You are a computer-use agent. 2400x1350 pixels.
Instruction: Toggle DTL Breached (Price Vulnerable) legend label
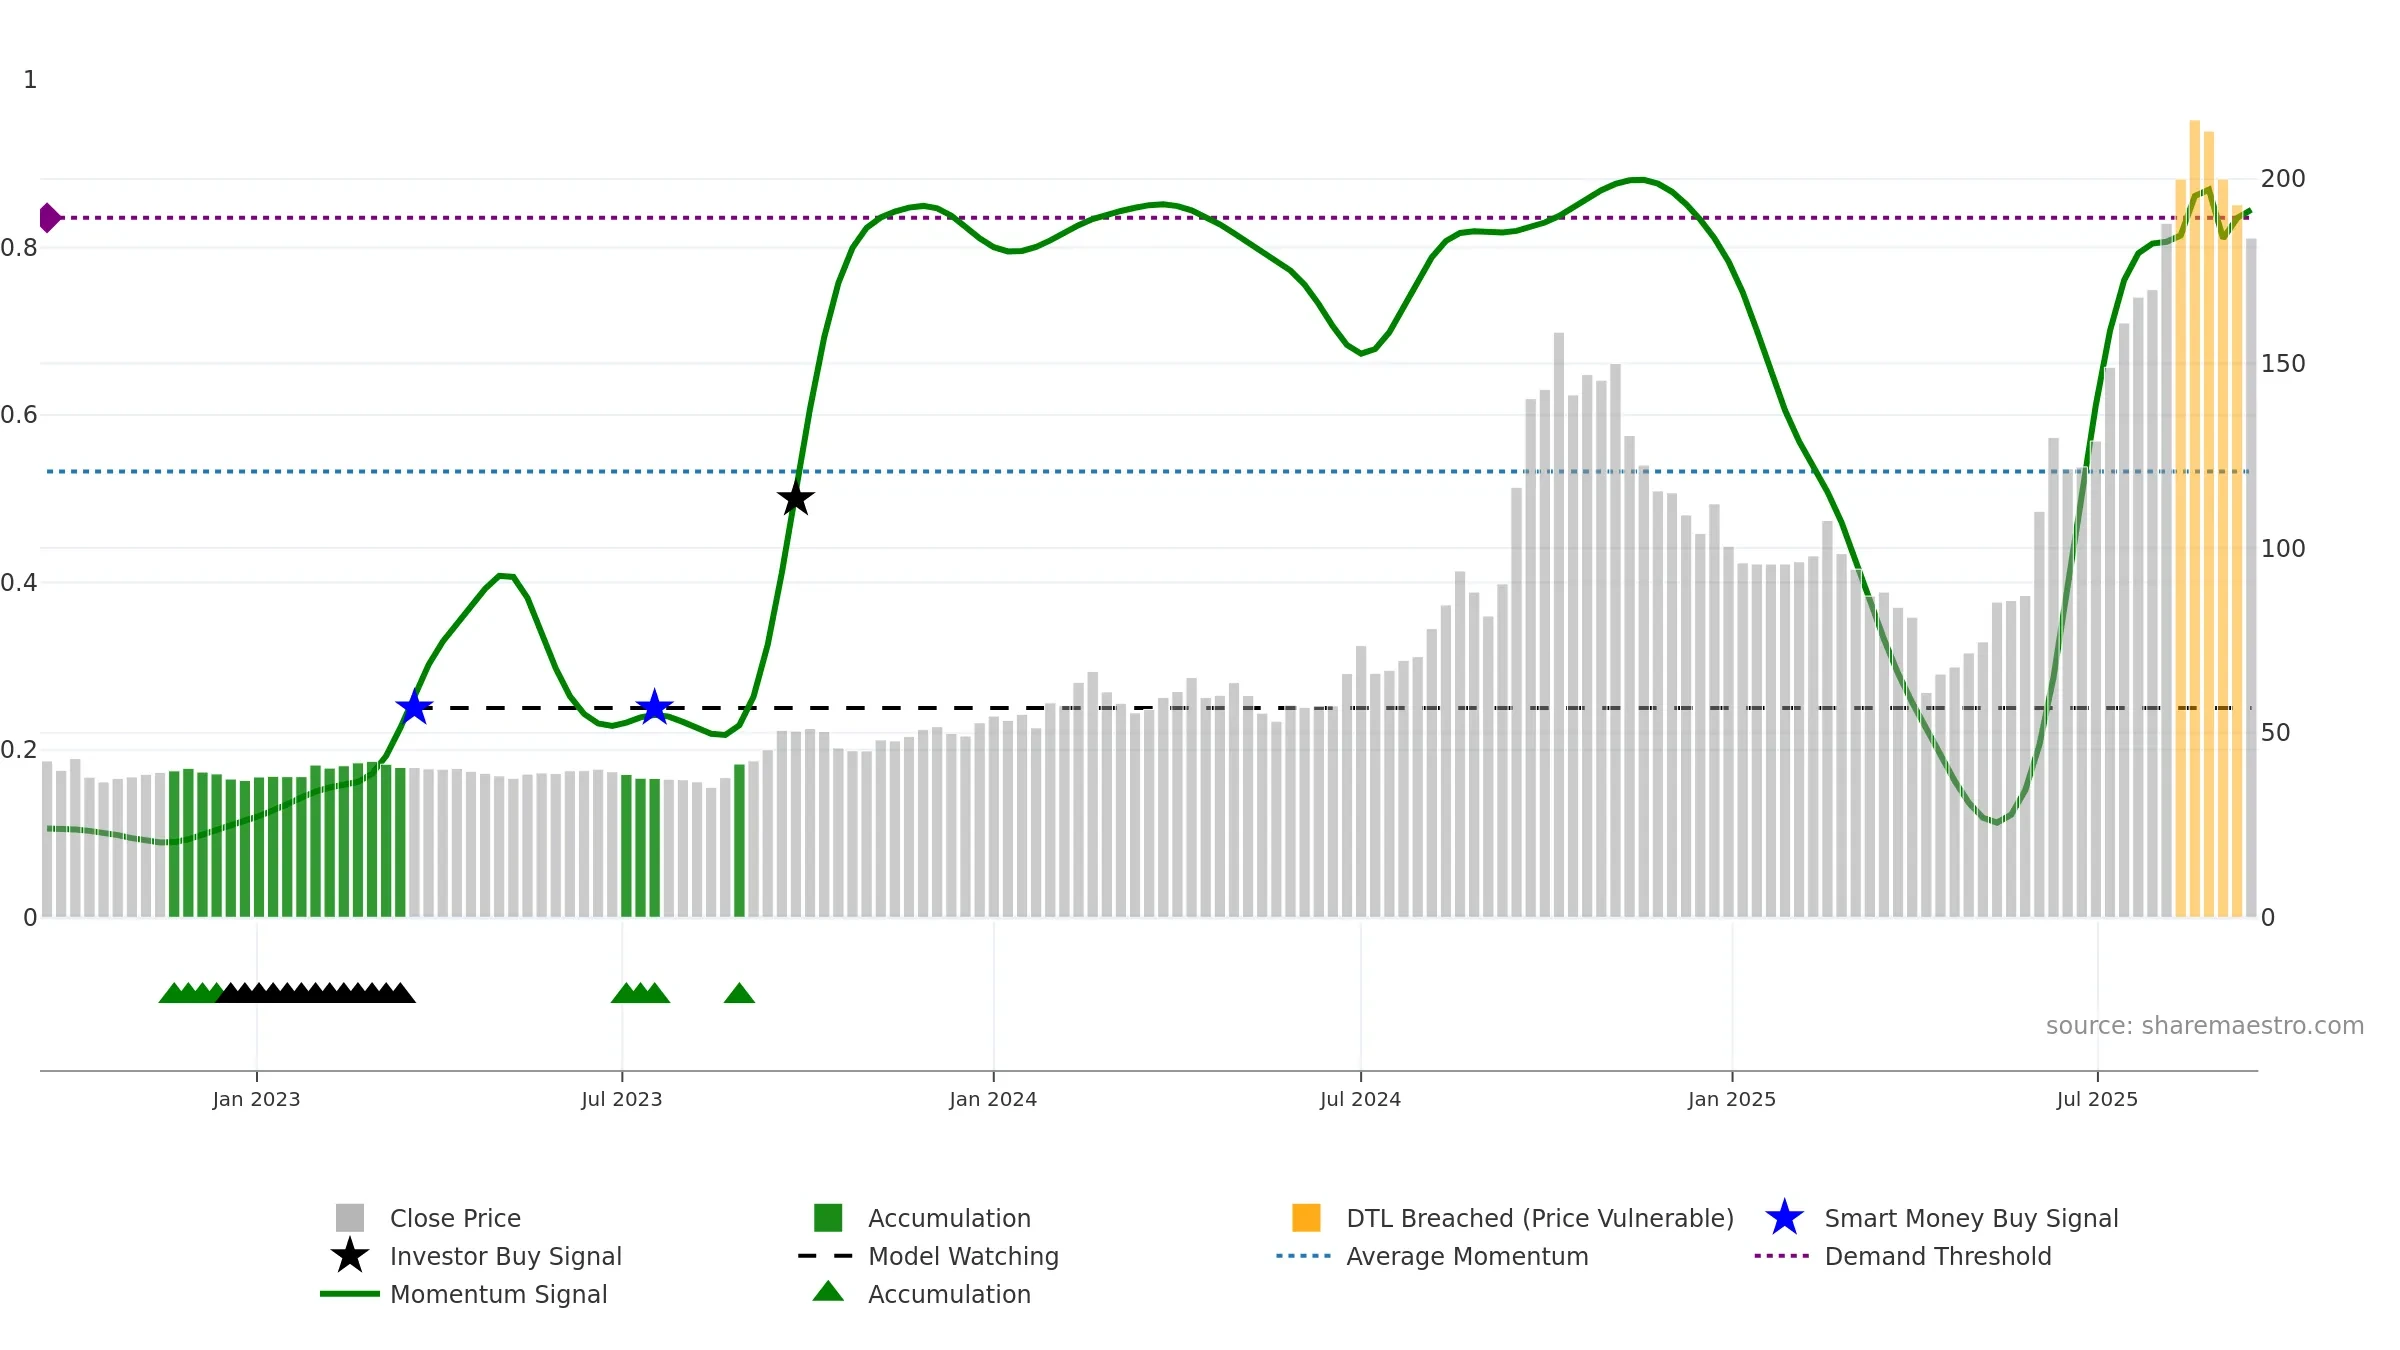(x=1540, y=1218)
